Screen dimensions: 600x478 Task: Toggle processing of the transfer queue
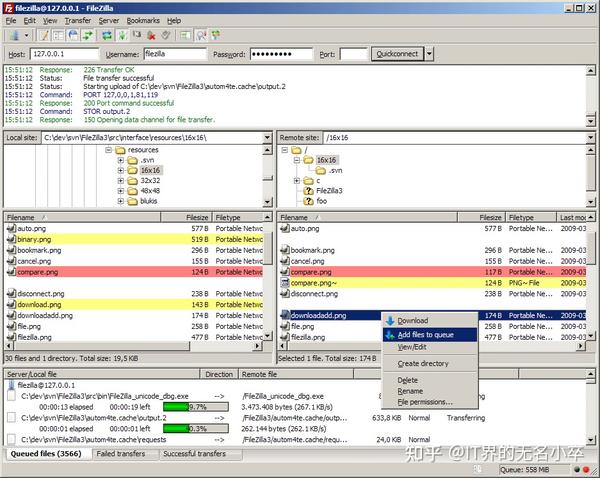tap(122, 36)
